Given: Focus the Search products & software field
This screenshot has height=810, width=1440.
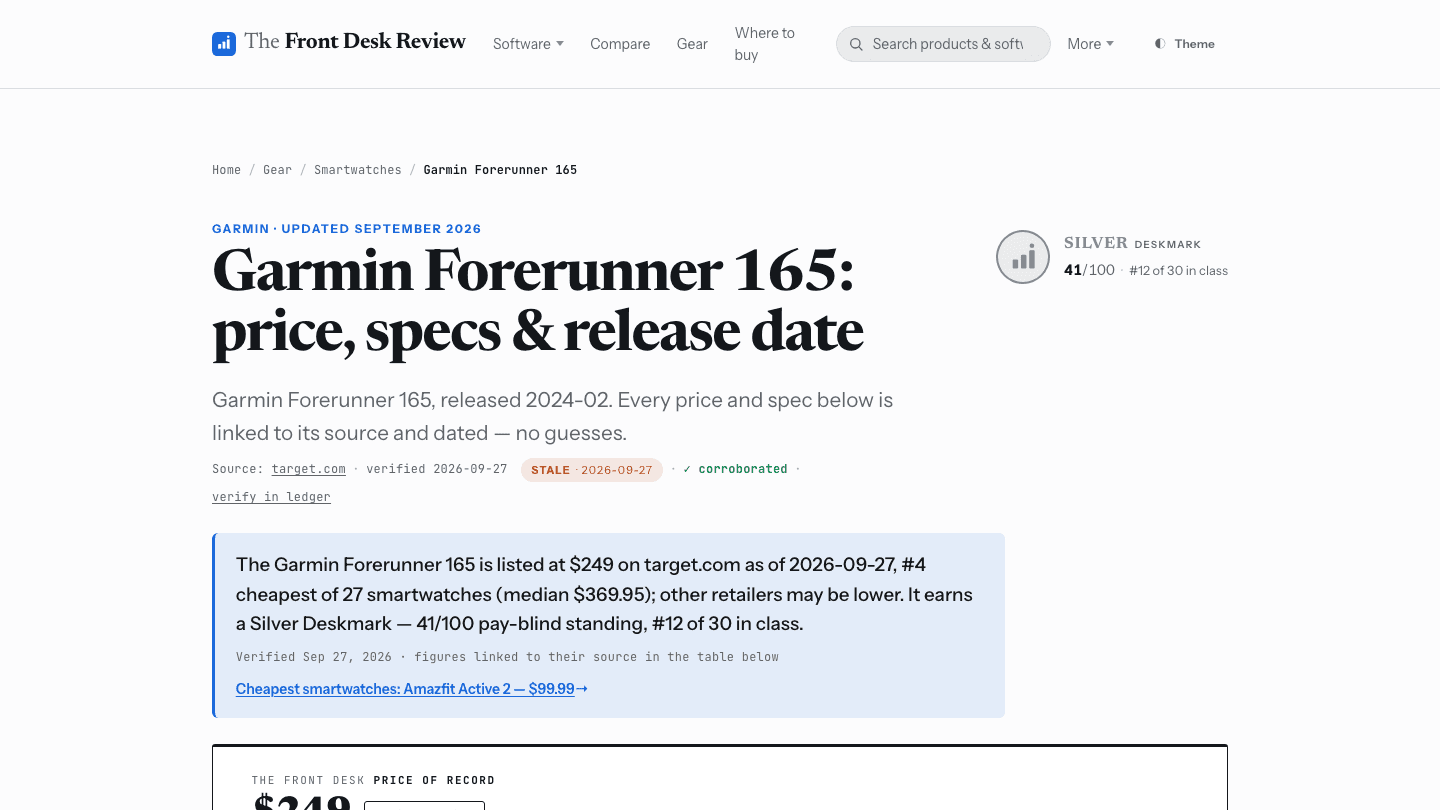Looking at the screenshot, I should [943, 44].
